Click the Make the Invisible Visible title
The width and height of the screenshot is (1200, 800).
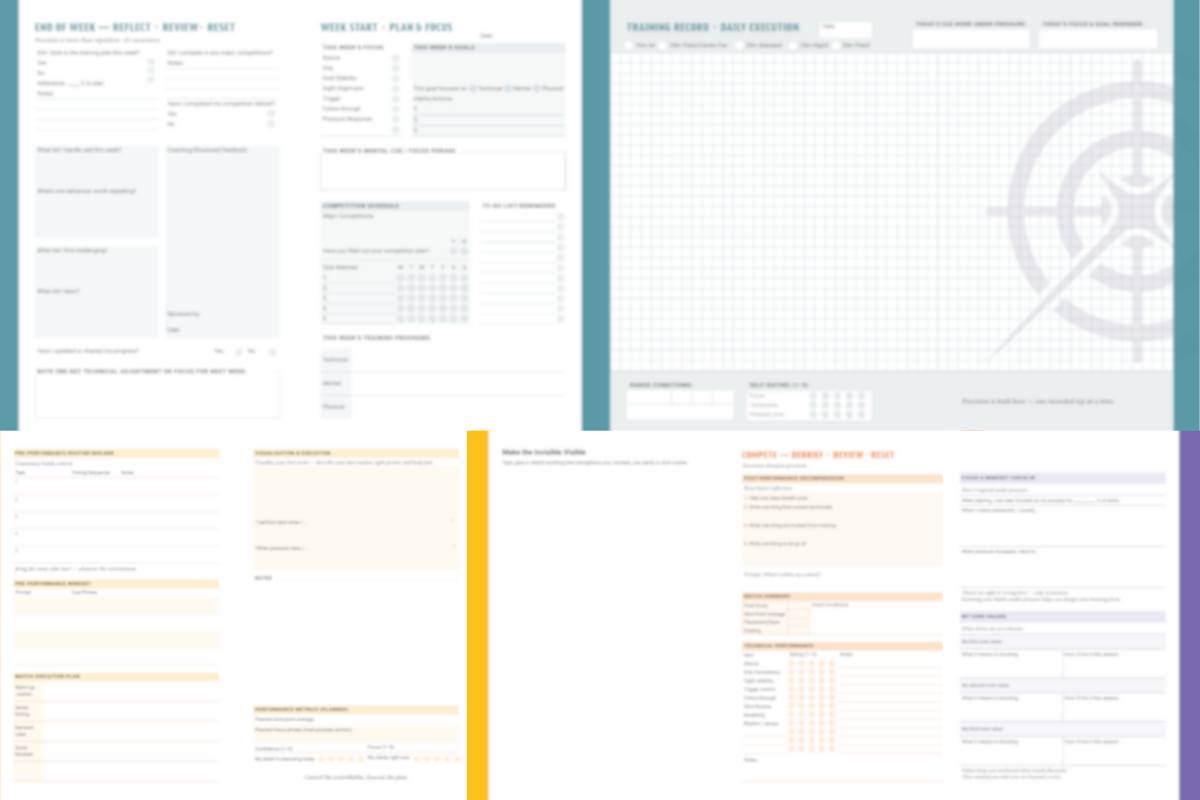click(544, 452)
